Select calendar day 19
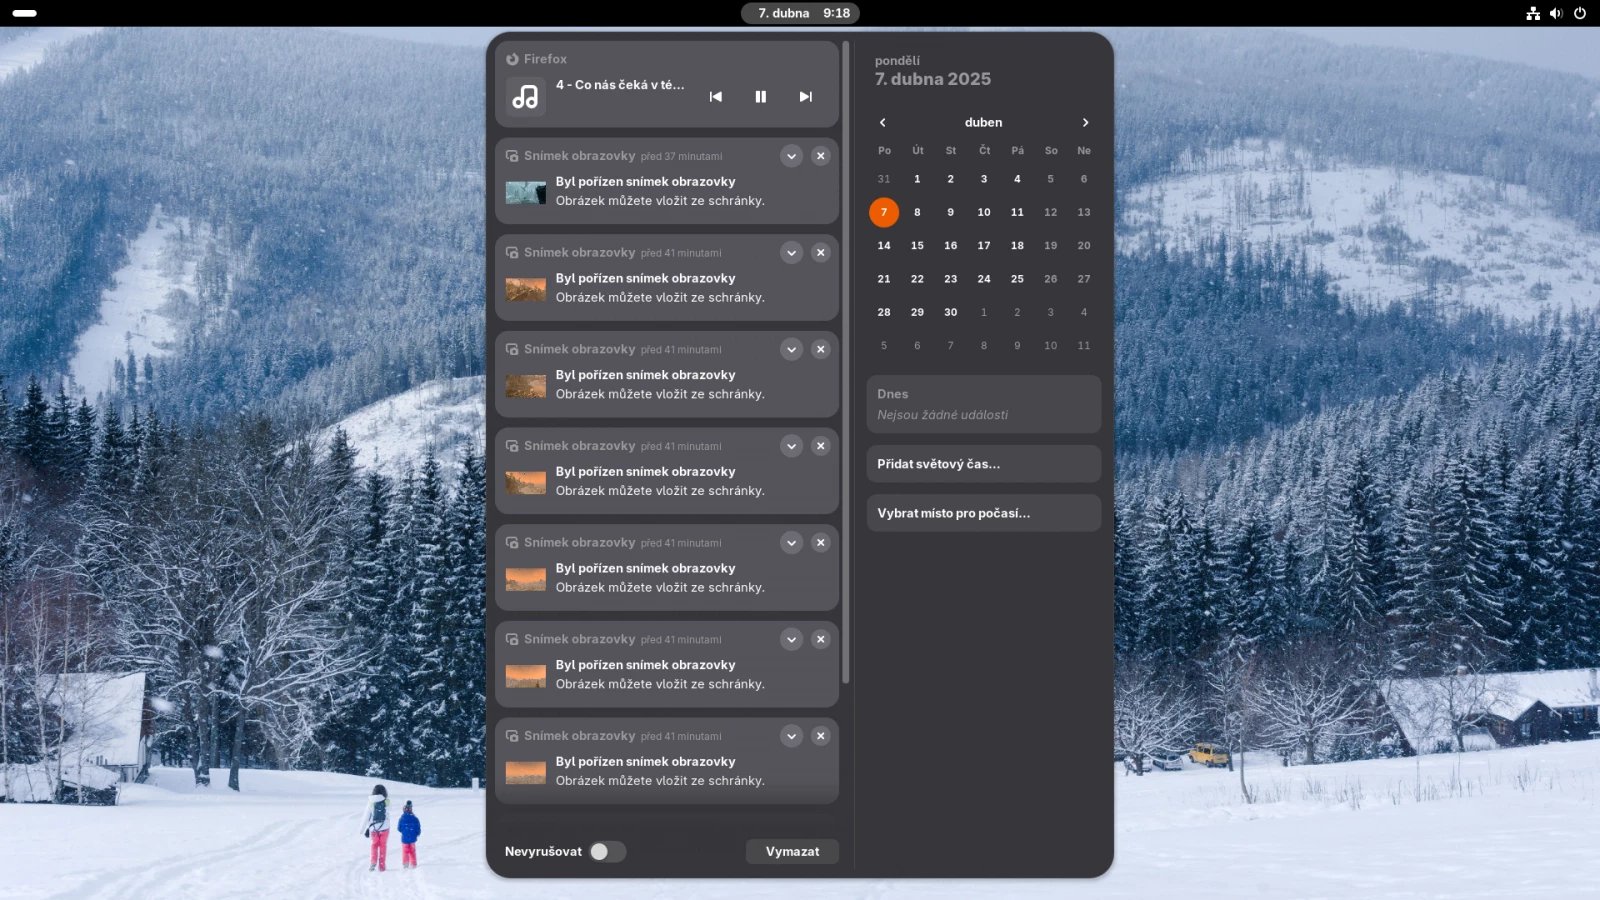 coord(1050,245)
